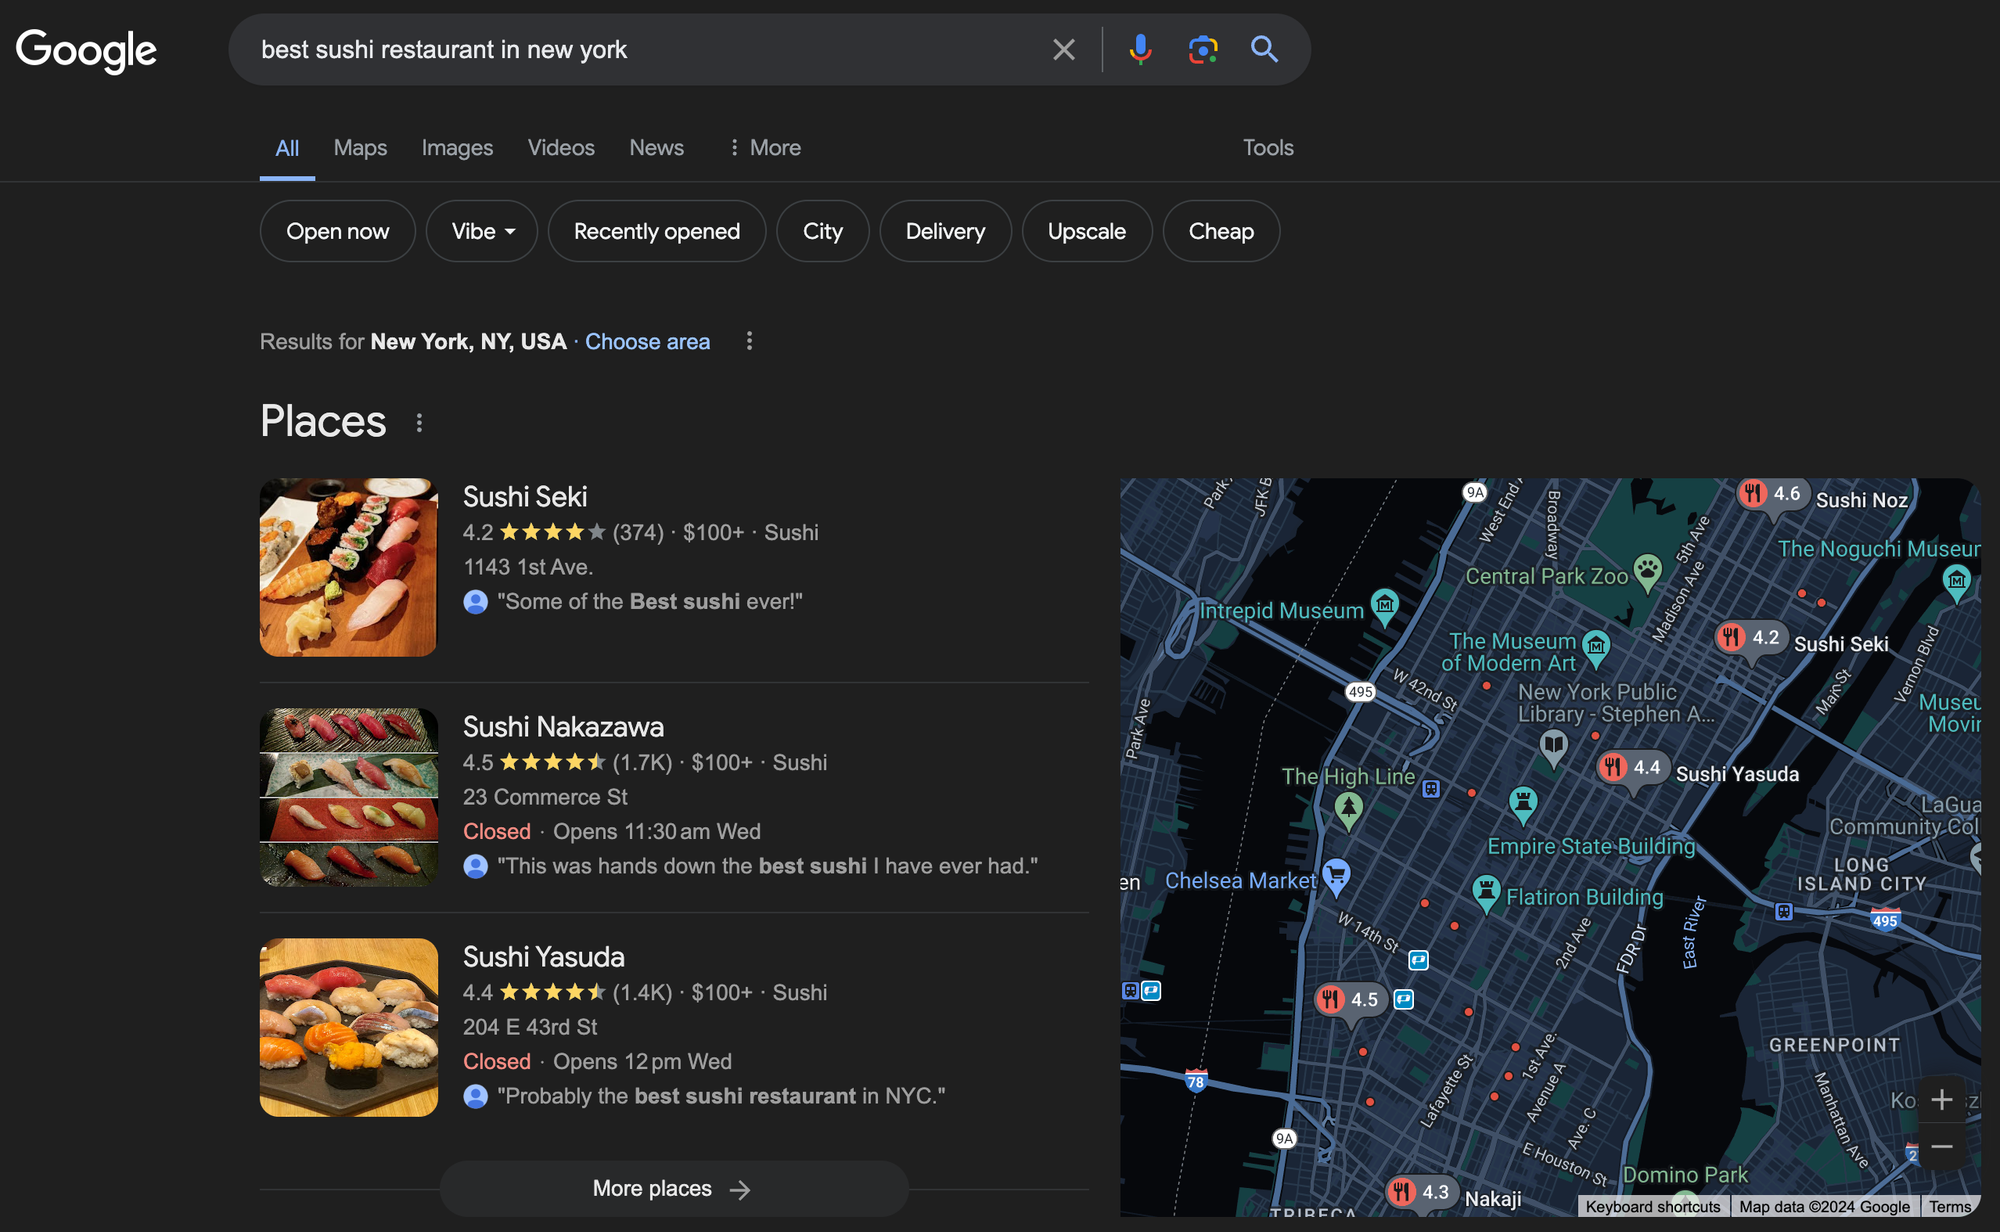Image resolution: width=2000 pixels, height=1232 pixels.
Task: Enable the Delivery filter chip
Action: coord(945,231)
